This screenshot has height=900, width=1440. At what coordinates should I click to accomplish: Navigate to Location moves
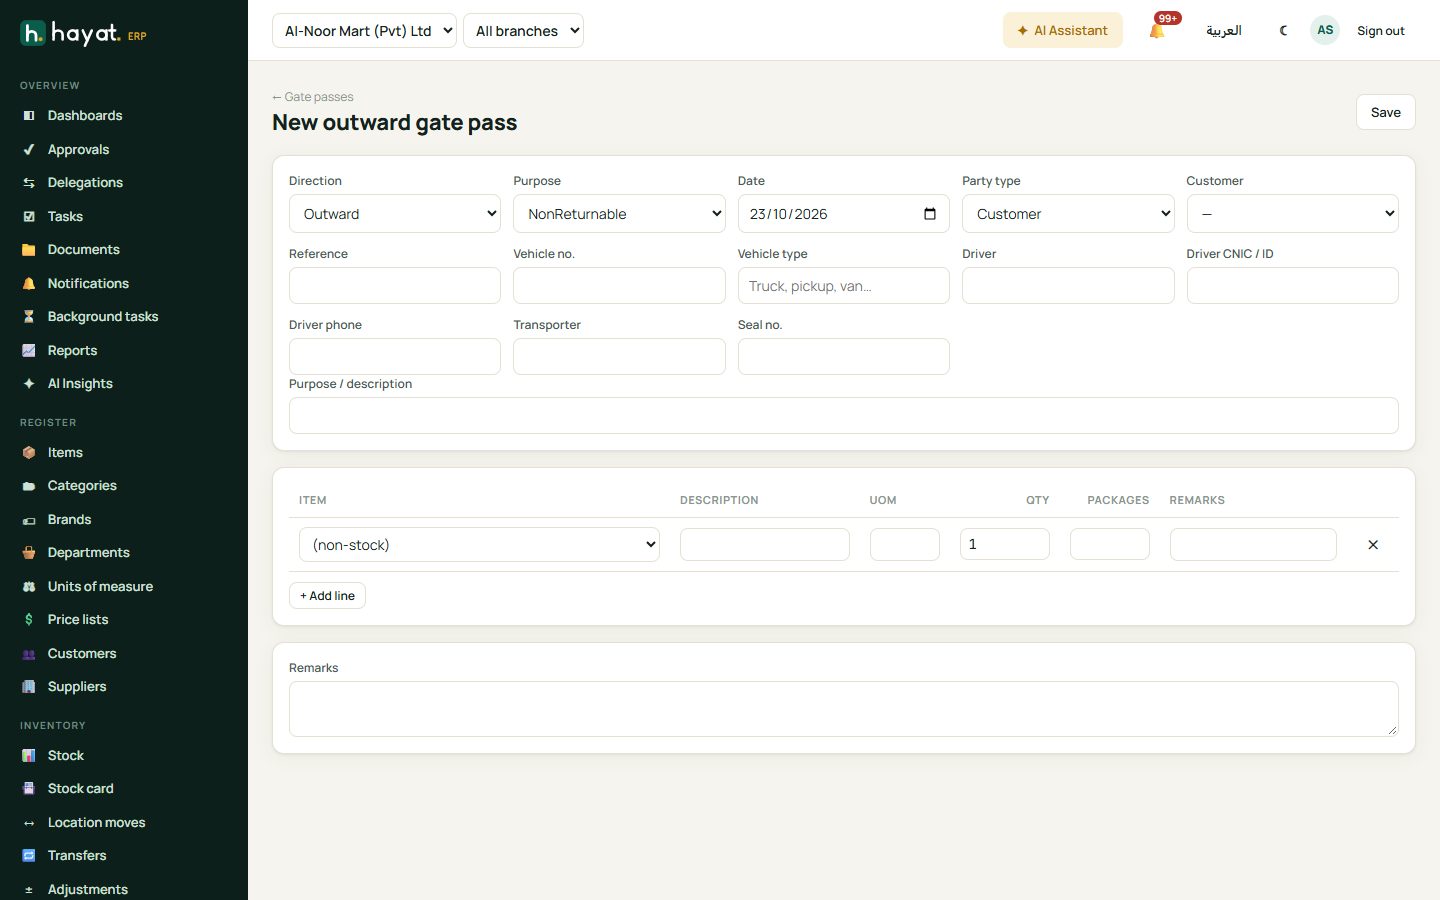click(96, 823)
